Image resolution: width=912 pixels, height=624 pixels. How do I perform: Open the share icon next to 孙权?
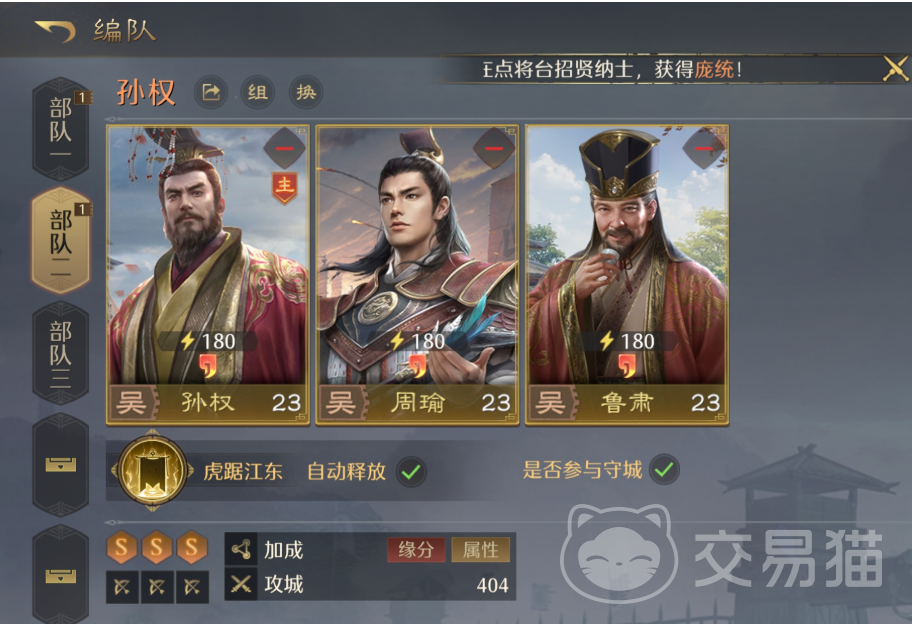tap(211, 92)
